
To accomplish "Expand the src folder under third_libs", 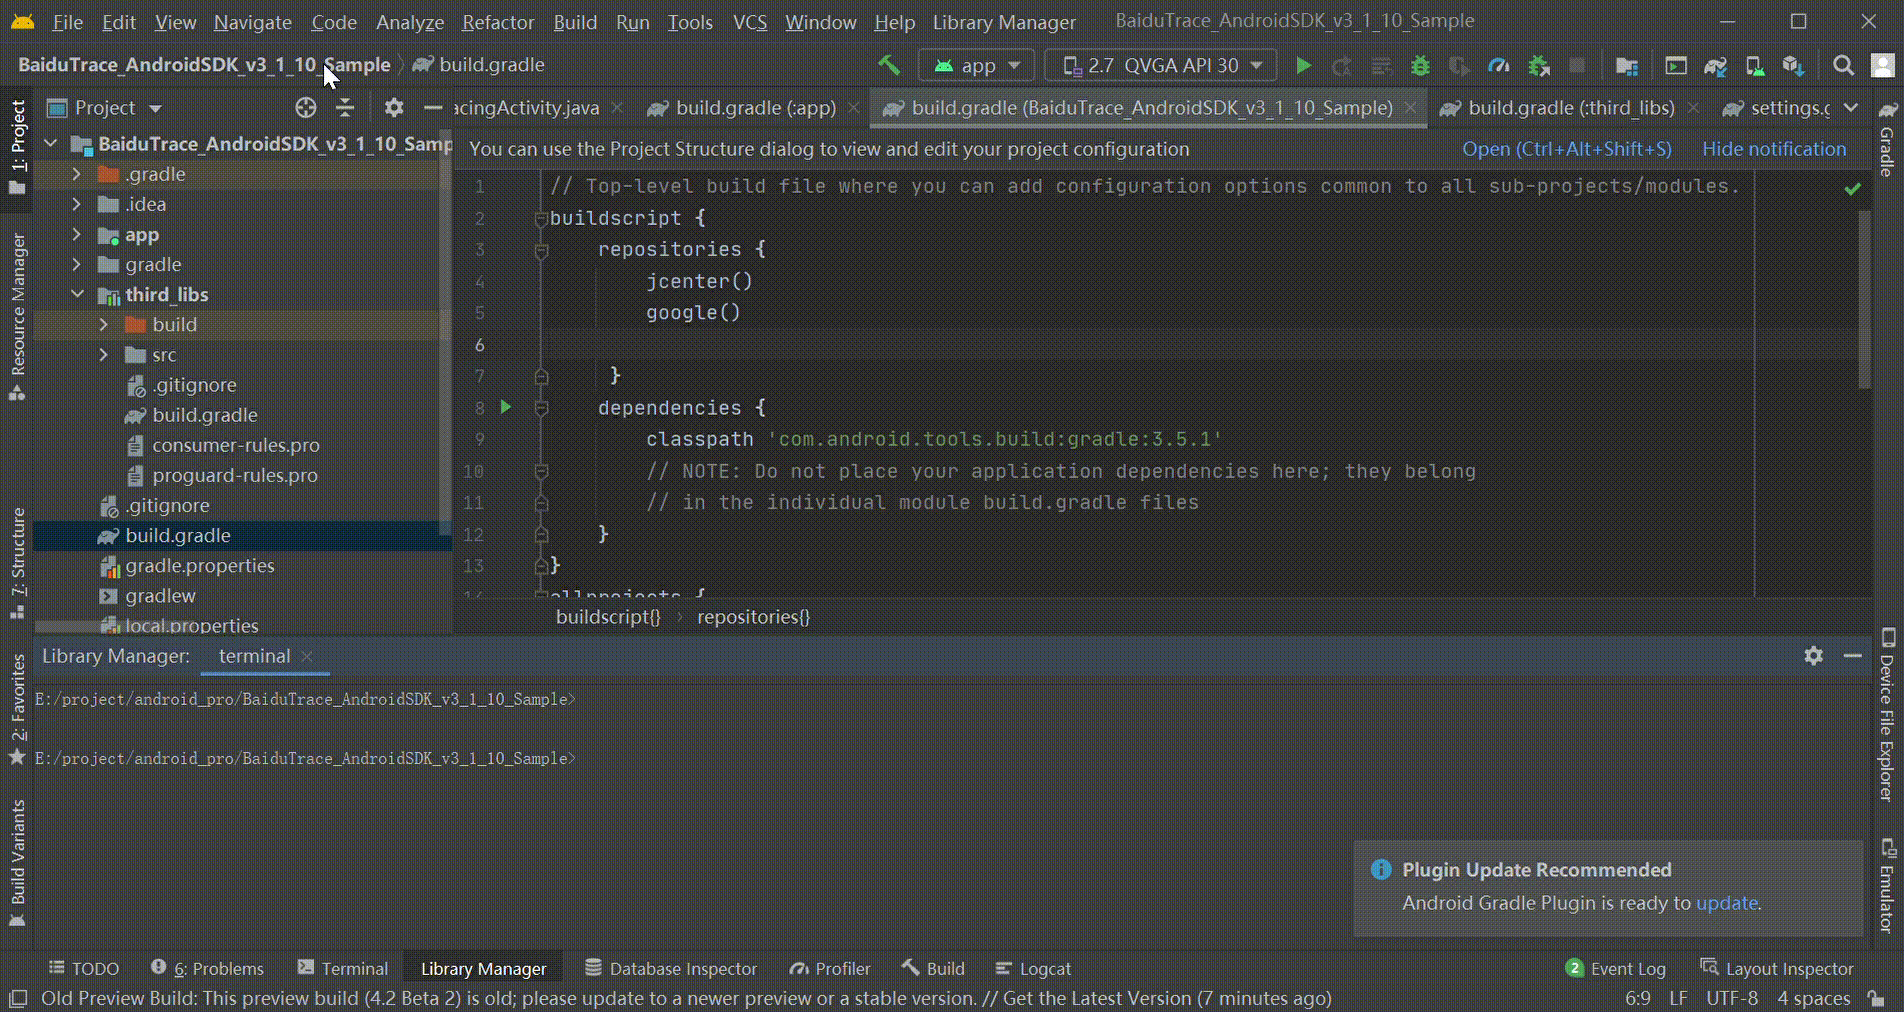I will coord(104,354).
